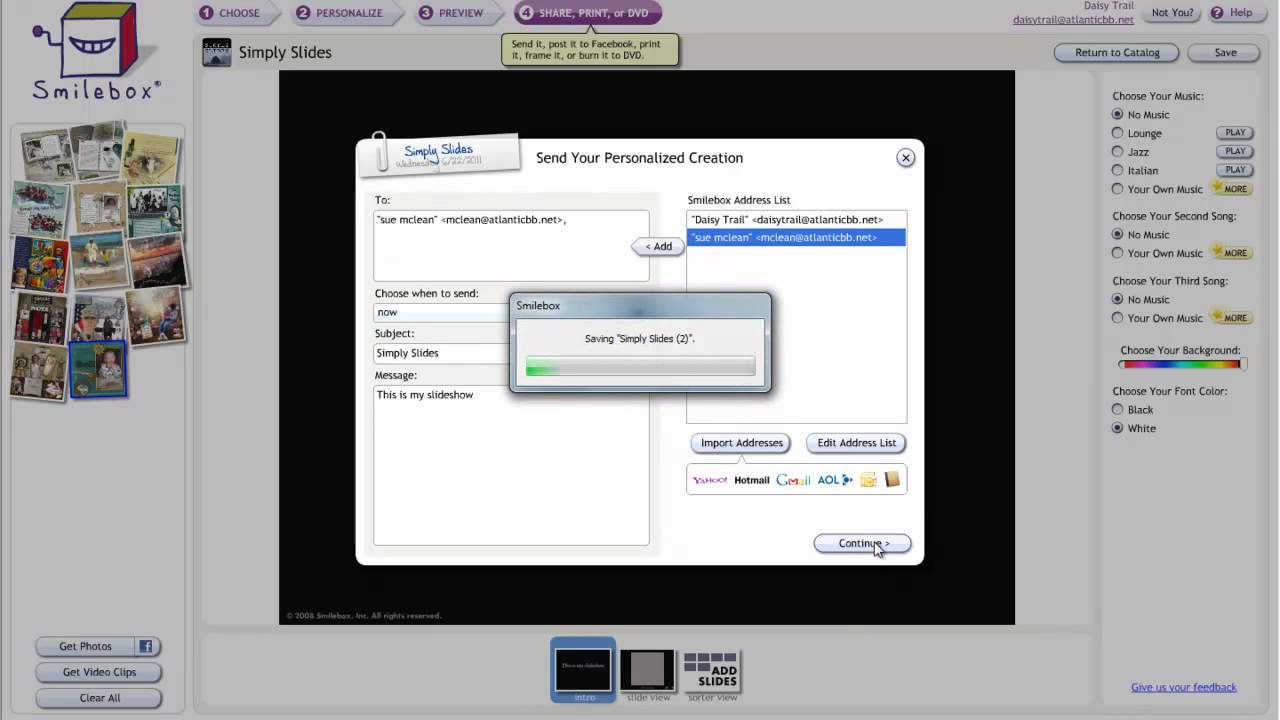Clear all photos with Clear All

(x=98, y=698)
